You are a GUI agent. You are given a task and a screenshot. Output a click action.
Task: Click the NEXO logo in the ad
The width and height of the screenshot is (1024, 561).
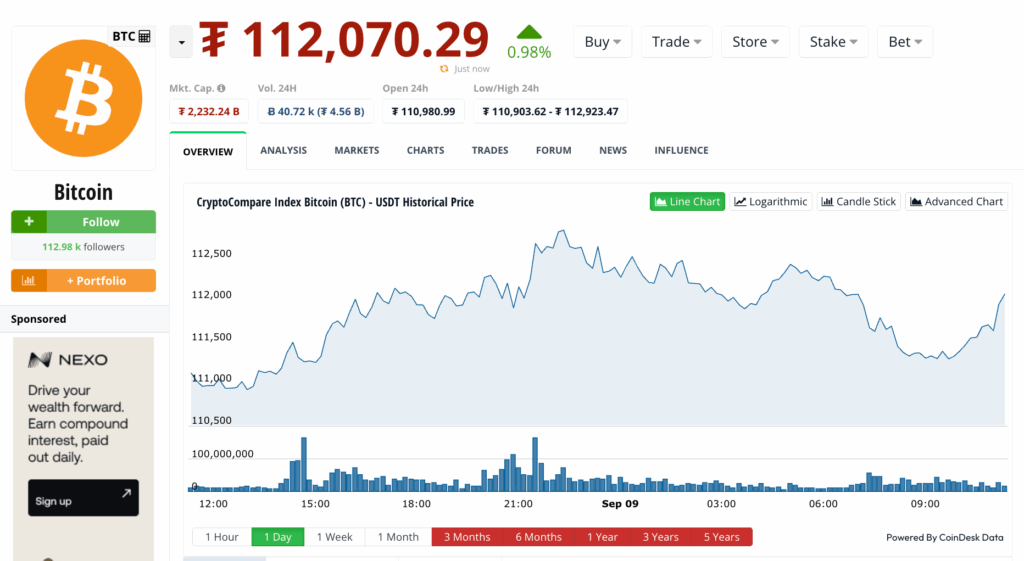67,360
